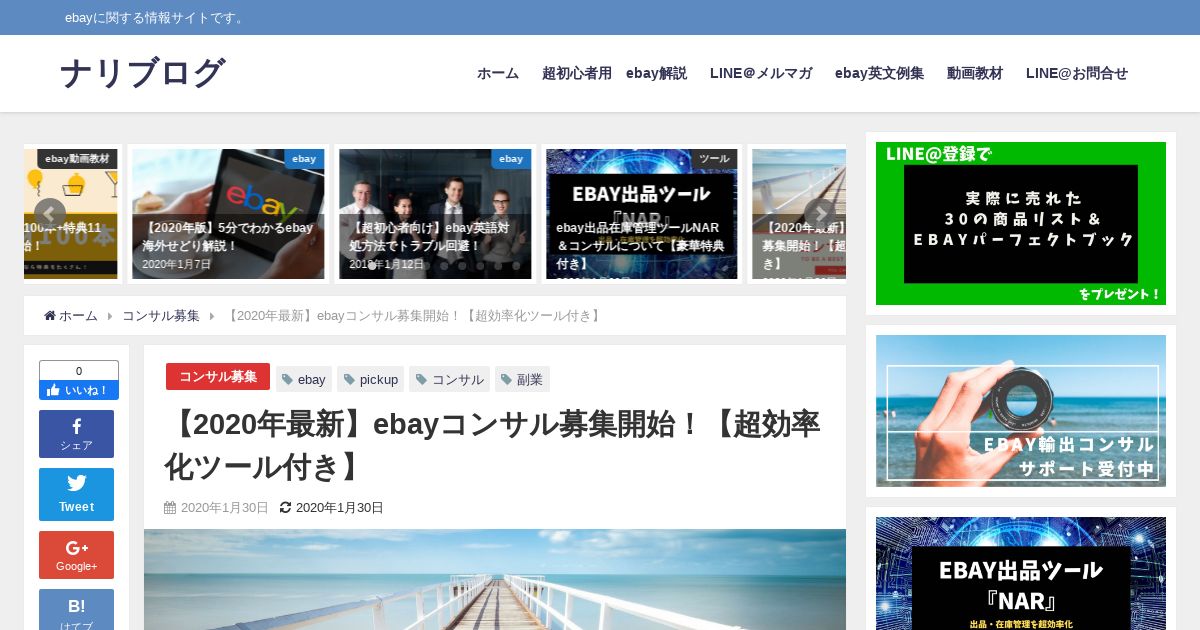Click the ebay動画教材 carousel card label
Viewport: 1200px width, 630px height.
tap(78, 159)
